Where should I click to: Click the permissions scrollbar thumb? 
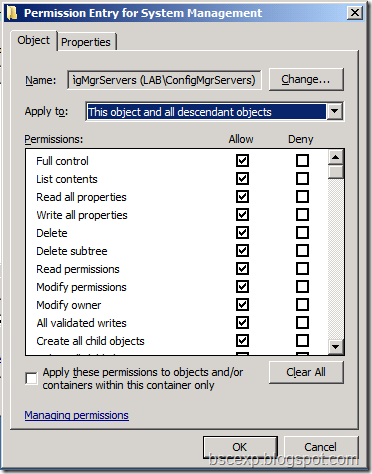[x=335, y=172]
